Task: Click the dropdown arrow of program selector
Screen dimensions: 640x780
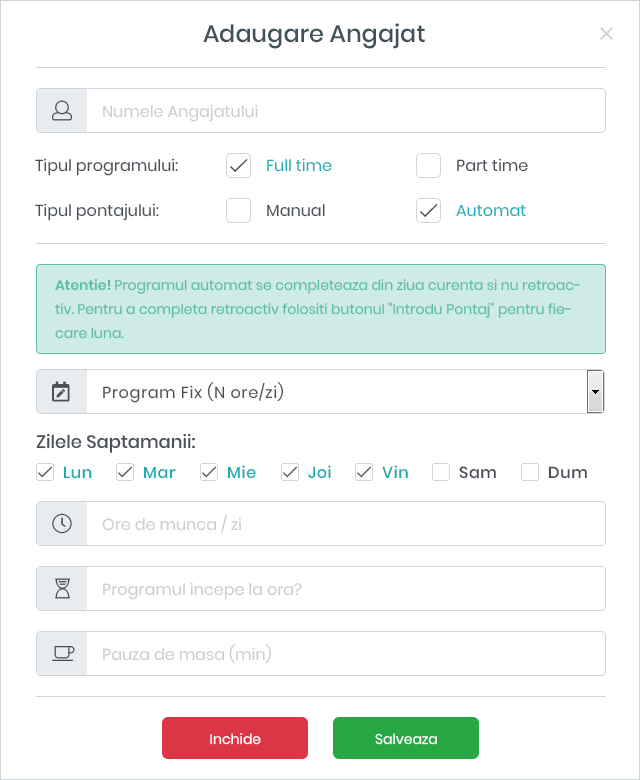Action: [x=596, y=392]
